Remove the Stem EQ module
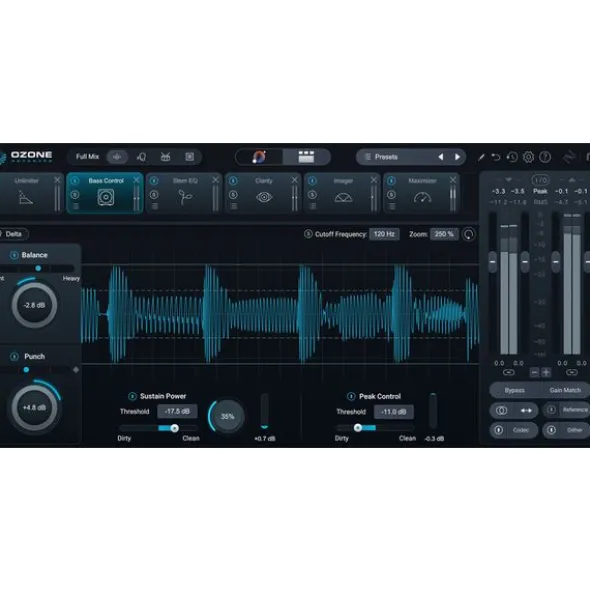The width and height of the screenshot is (590, 591). 215,180
